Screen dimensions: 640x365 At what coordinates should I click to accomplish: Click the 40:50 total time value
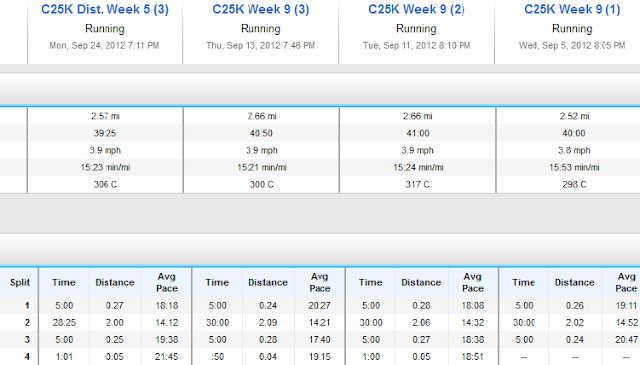(262, 134)
